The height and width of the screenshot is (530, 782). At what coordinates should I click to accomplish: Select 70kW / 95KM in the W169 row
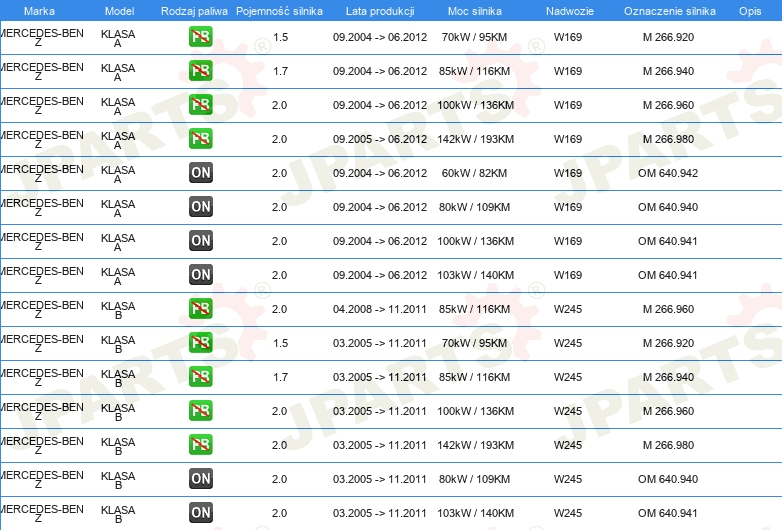click(474, 37)
